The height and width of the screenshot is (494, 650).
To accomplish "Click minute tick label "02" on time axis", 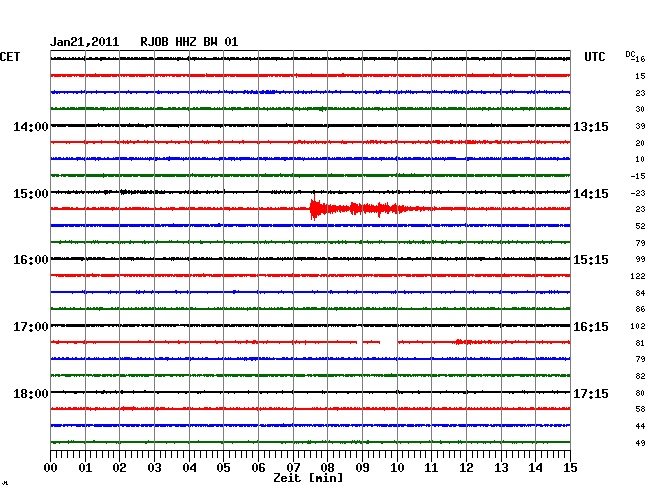I will point(119,468).
